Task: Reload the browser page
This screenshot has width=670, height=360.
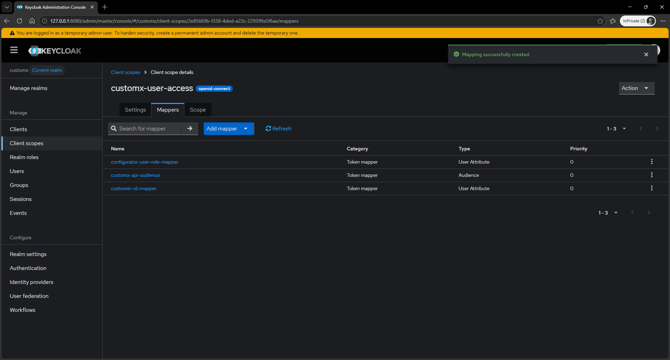Action: [20, 21]
